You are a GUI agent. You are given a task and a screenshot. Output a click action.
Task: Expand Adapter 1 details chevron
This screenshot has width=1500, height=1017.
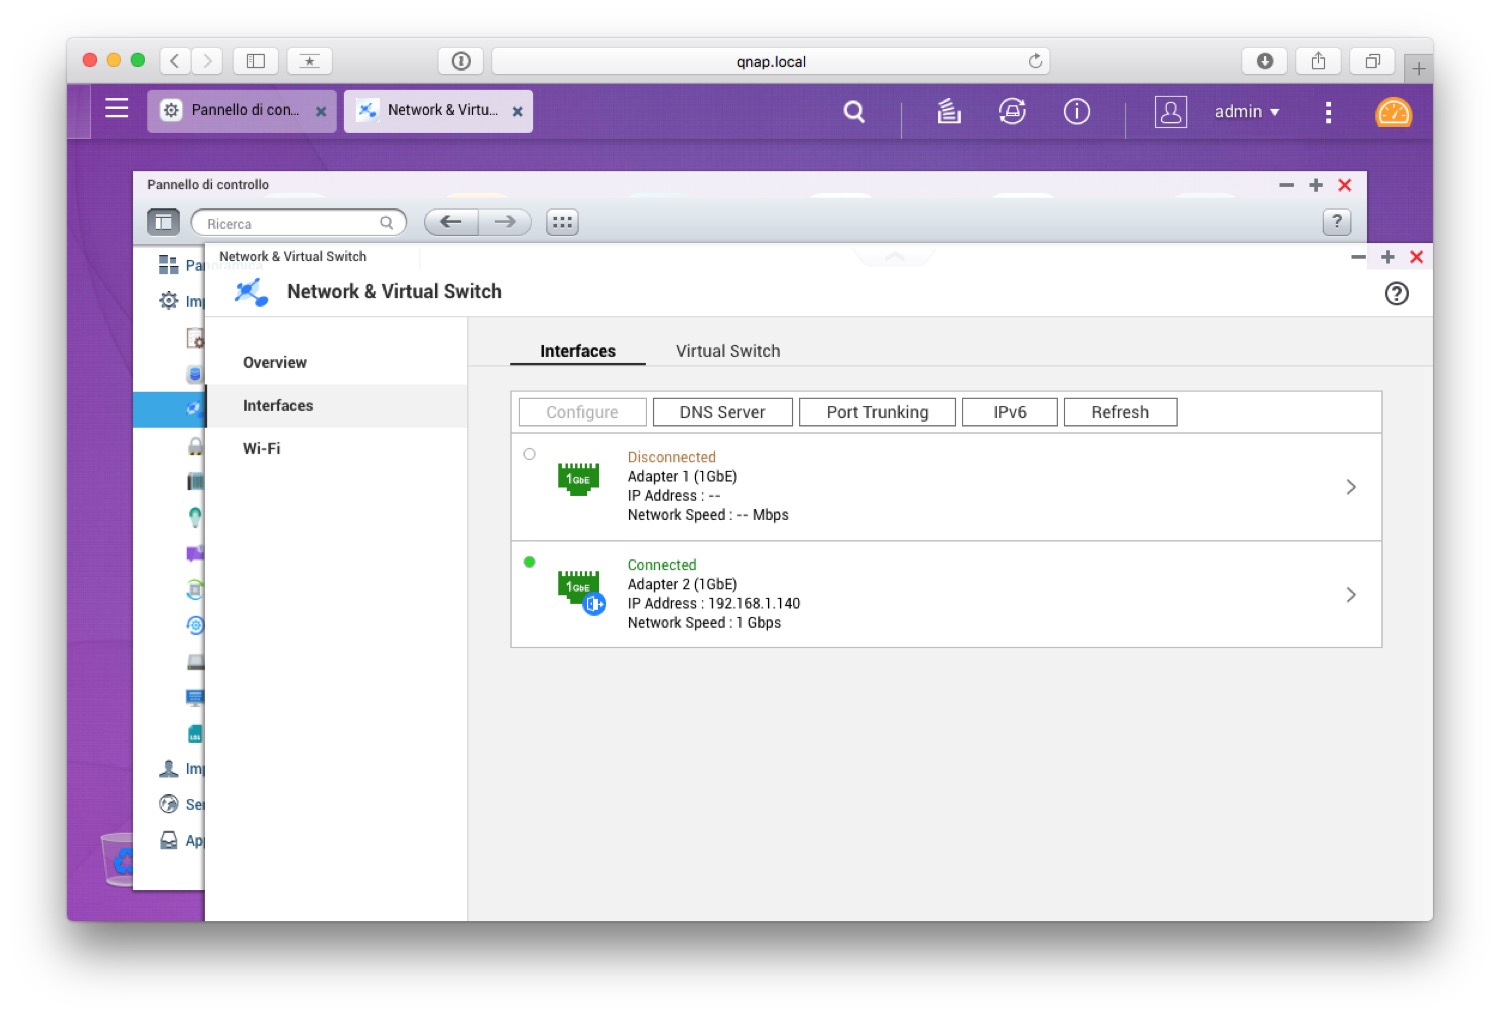point(1351,487)
